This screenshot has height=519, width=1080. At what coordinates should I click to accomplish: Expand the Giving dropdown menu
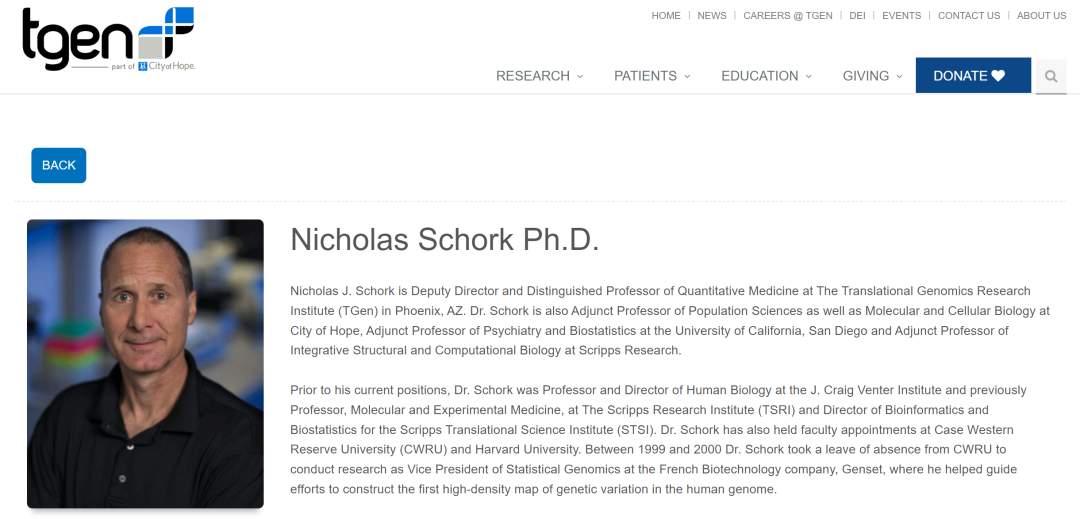pyautogui.click(x=866, y=76)
